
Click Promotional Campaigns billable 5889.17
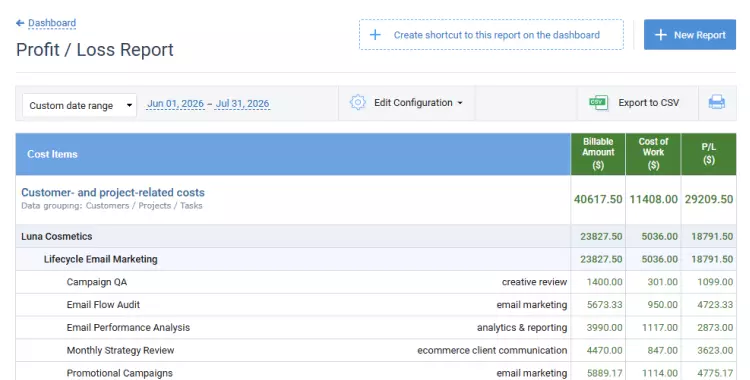(x=605, y=373)
